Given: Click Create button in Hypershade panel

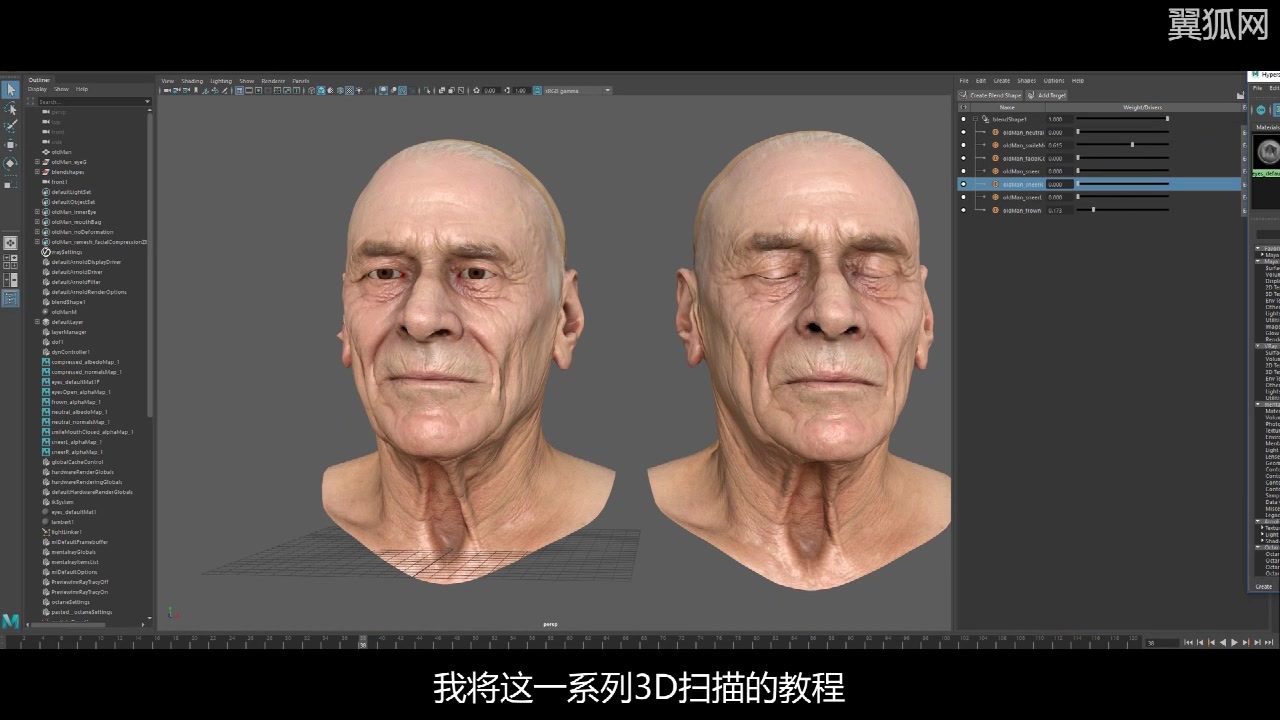Looking at the screenshot, I should [x=1264, y=586].
